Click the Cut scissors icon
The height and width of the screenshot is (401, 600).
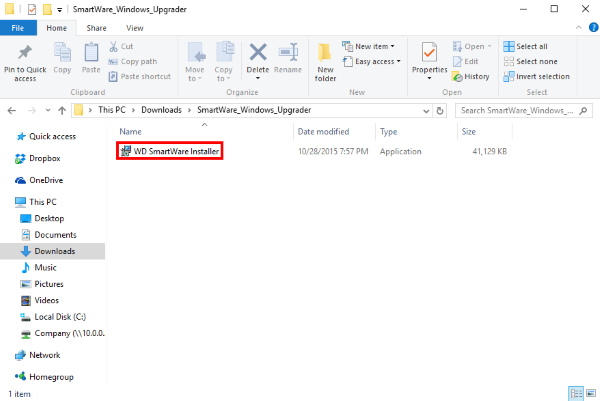coord(113,46)
